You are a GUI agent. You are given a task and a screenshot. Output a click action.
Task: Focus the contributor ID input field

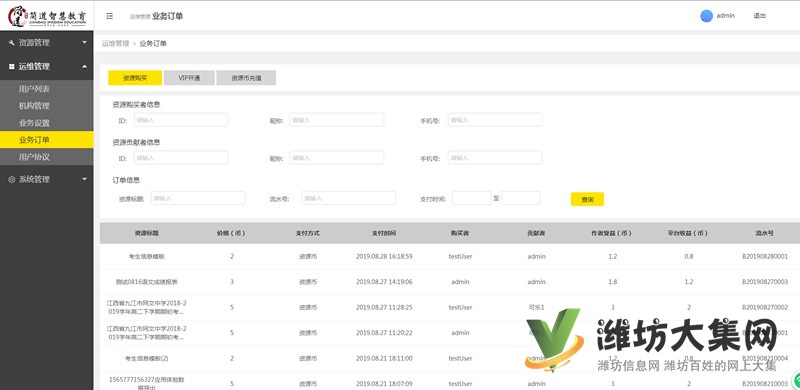[181, 158]
